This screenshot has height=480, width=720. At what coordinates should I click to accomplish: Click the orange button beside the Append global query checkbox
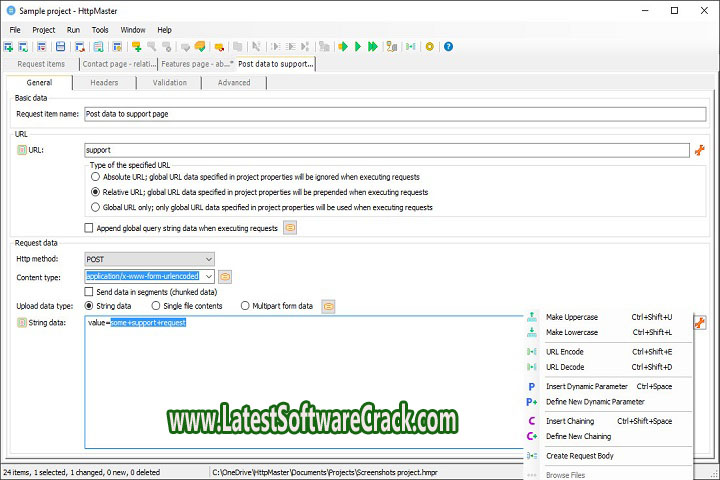[290, 228]
